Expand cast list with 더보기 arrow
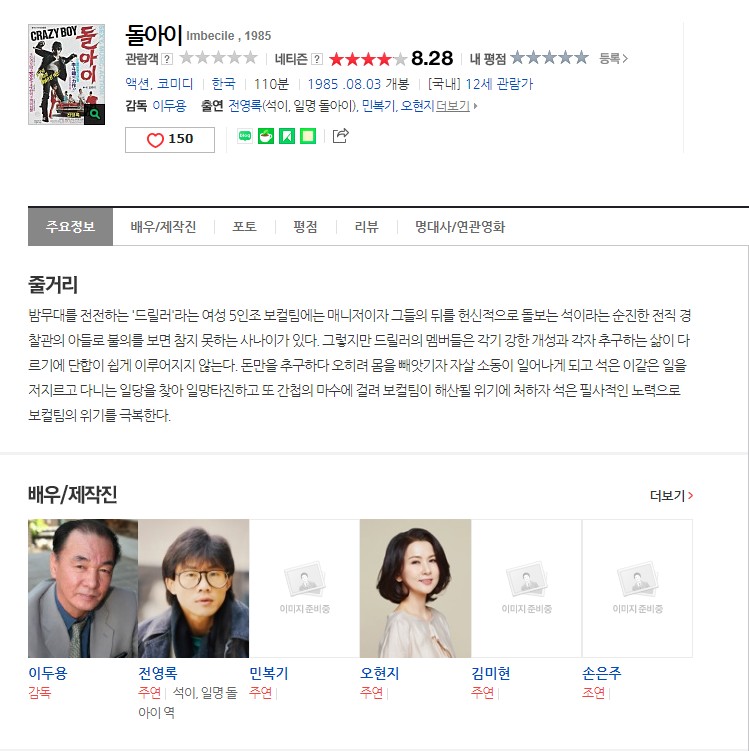 (456, 106)
